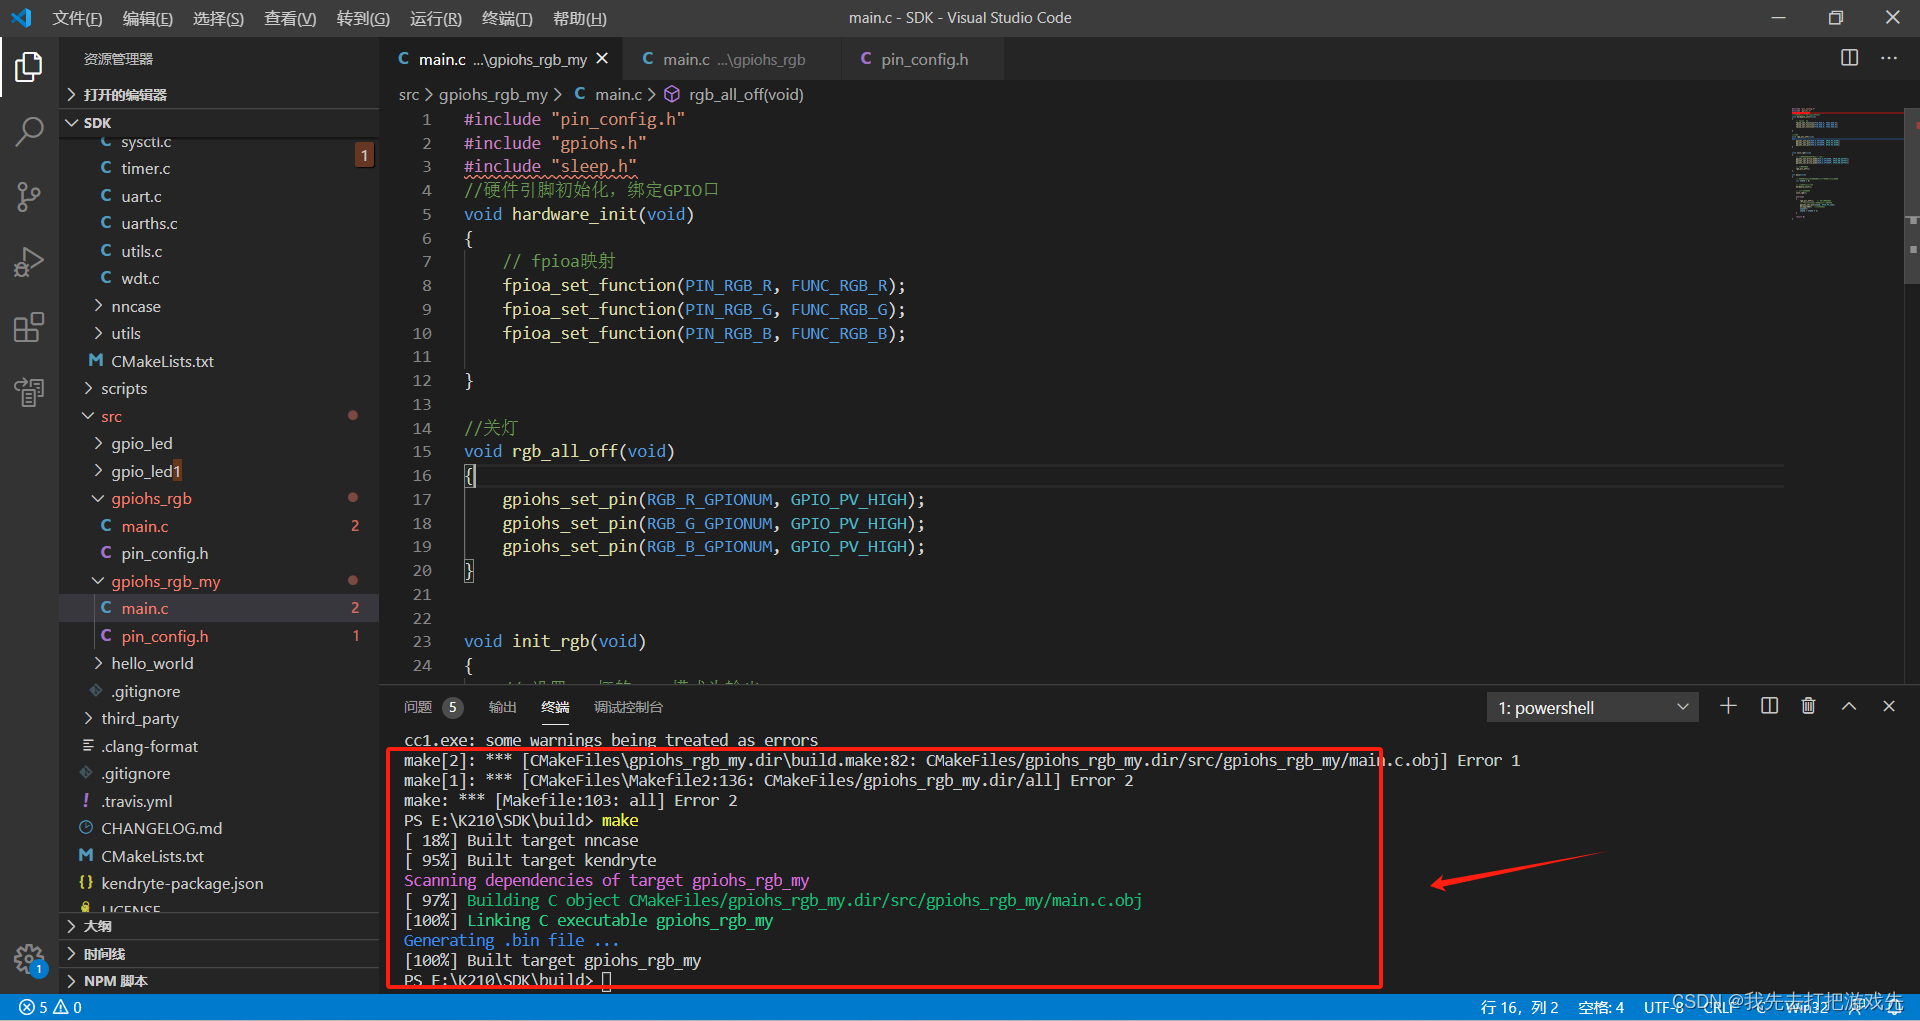Close the main.c gpiohs_rgb_my tab

point(602,59)
